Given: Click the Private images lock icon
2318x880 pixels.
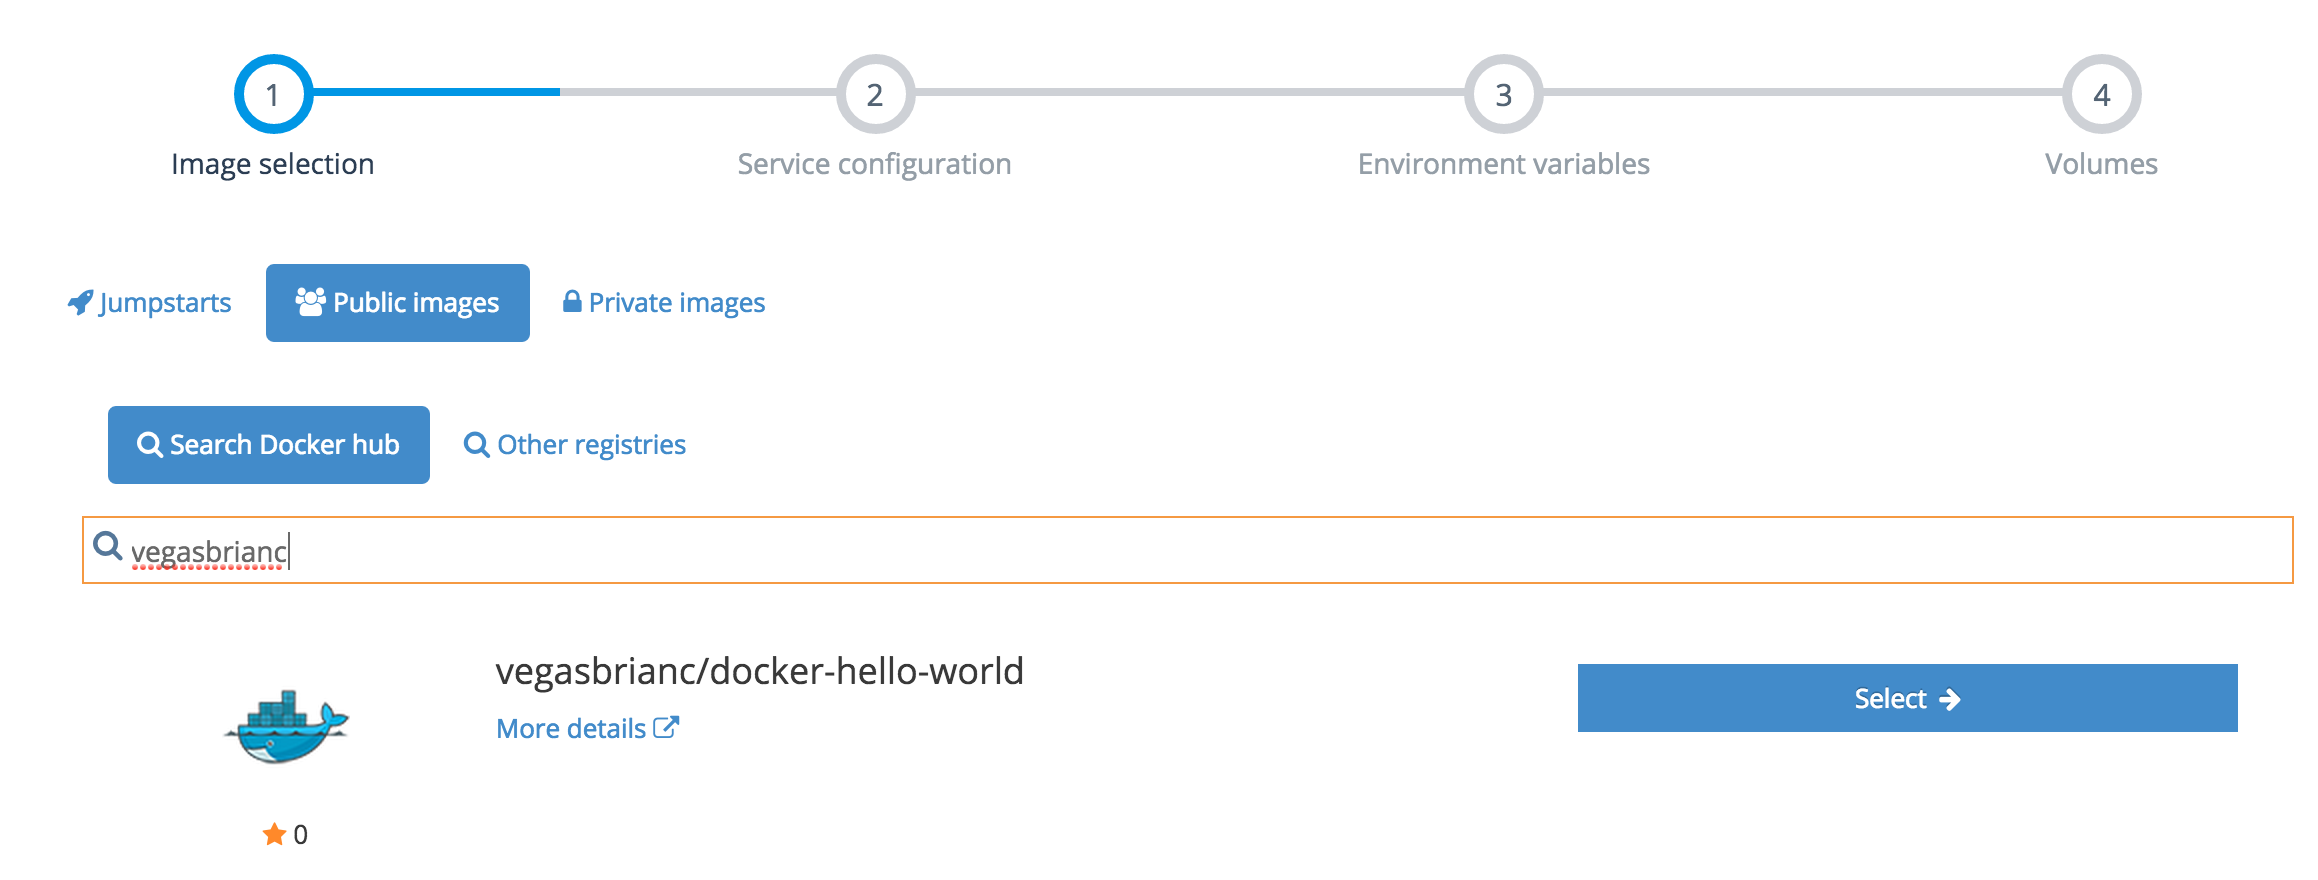Looking at the screenshot, I should [572, 301].
